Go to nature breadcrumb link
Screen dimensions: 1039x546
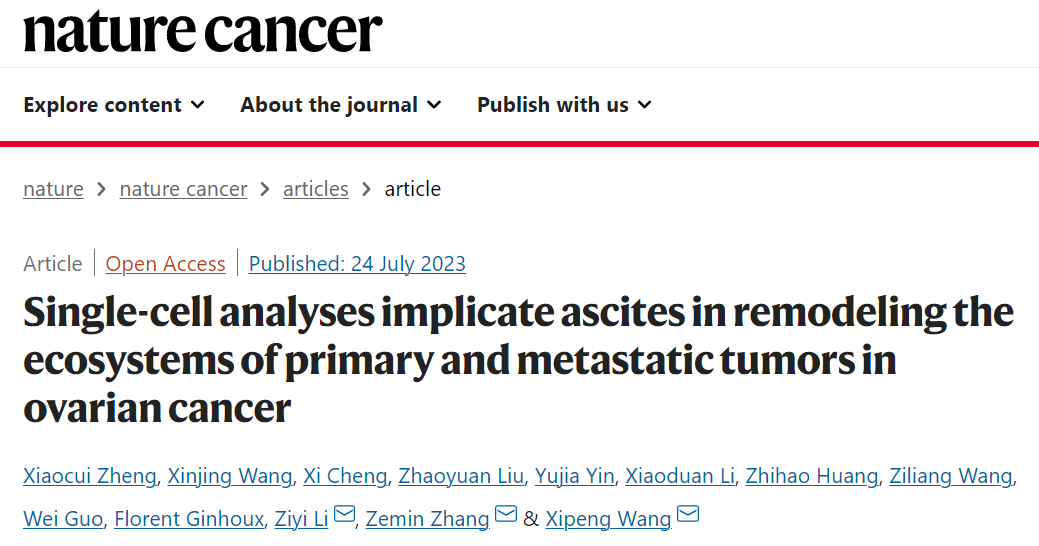(53, 189)
